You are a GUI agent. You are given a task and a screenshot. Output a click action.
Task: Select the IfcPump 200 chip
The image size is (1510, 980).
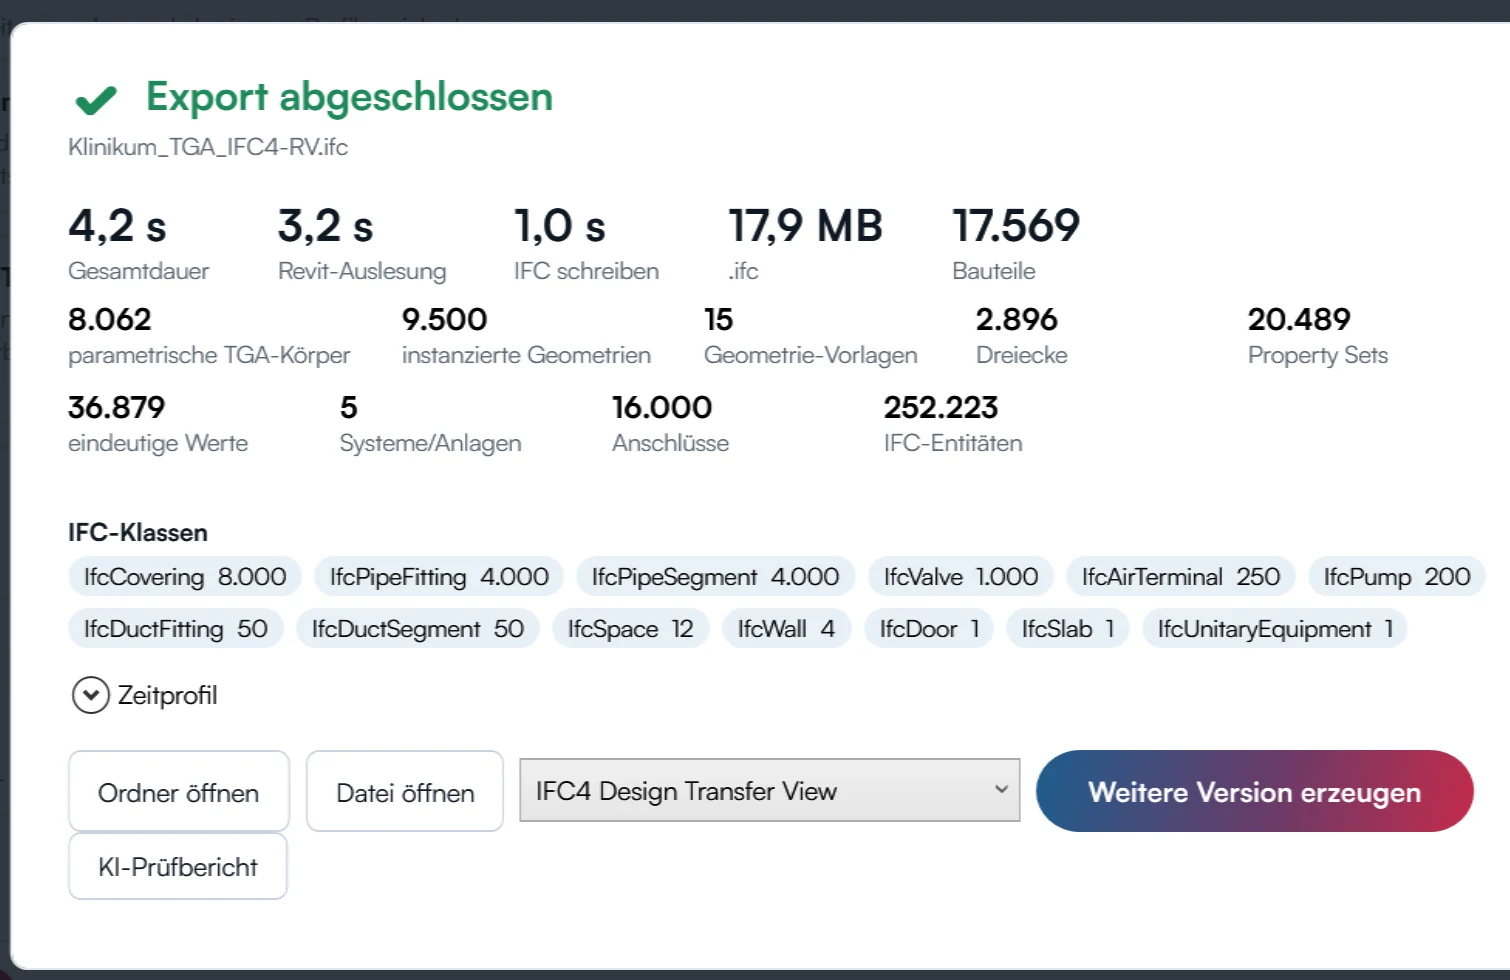1397,577
